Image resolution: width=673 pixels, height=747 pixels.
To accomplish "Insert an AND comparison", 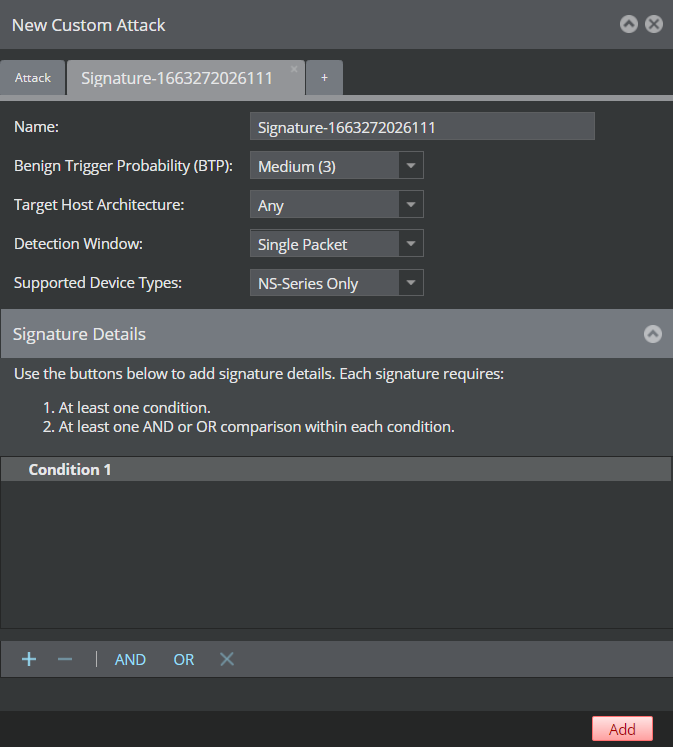I will tap(130, 660).
